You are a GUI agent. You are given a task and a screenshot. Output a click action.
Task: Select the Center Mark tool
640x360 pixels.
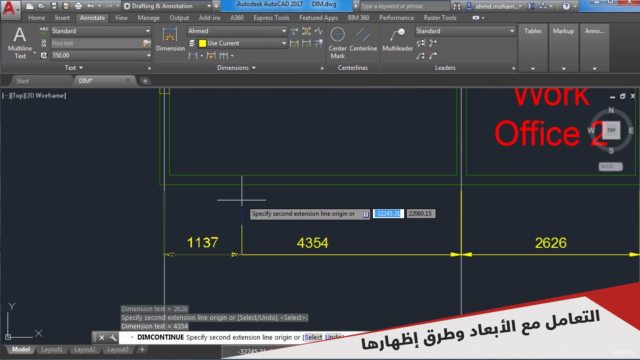pos(338,42)
